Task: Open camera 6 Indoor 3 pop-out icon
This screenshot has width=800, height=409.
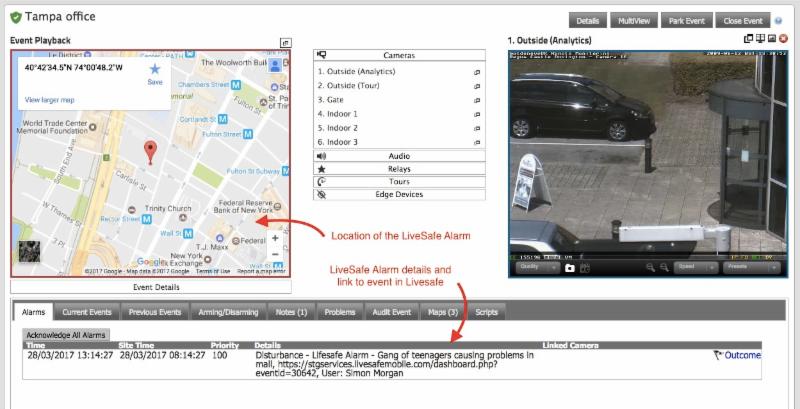Action: pos(477,143)
